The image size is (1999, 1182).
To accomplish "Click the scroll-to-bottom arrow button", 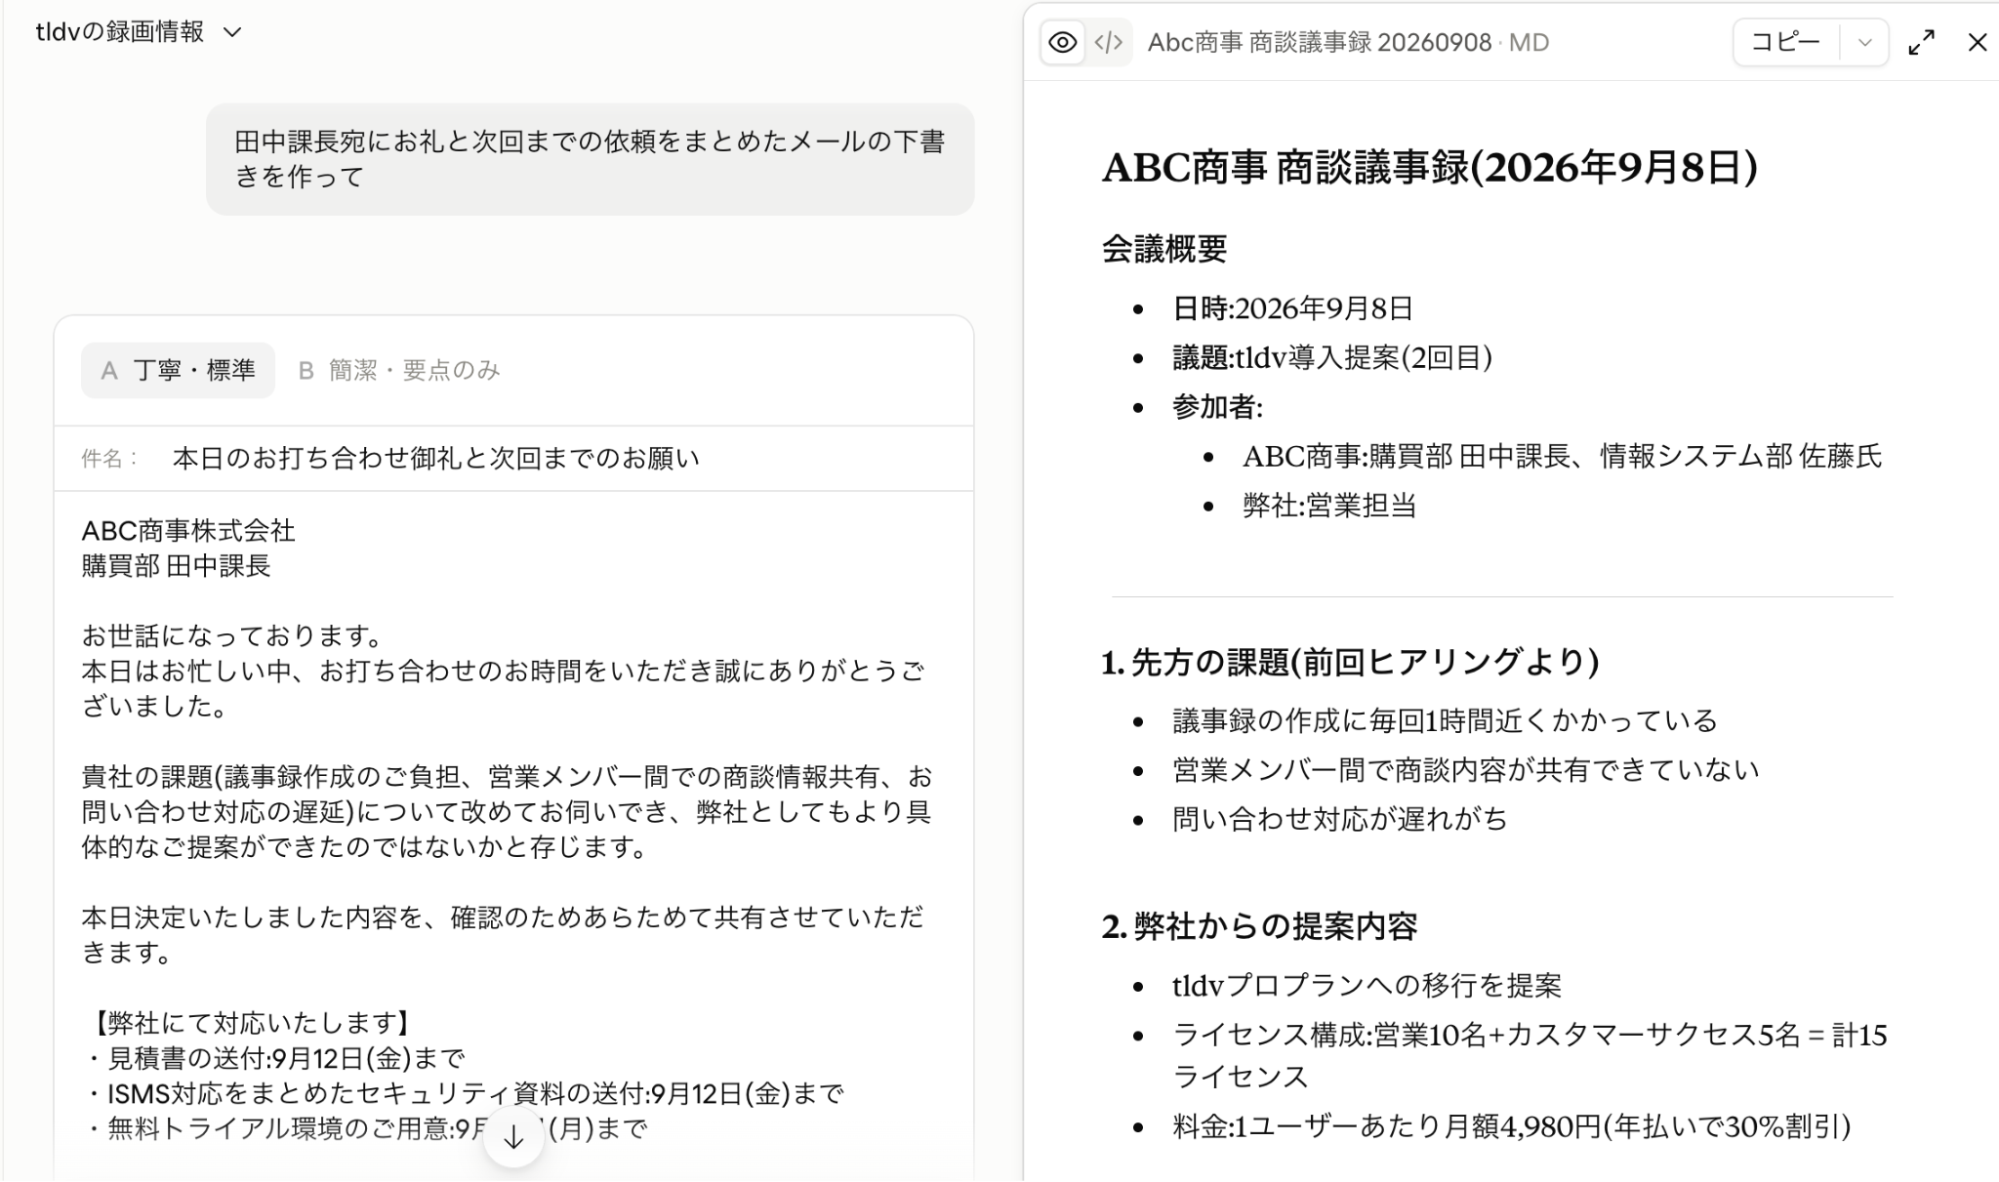I will point(513,1137).
